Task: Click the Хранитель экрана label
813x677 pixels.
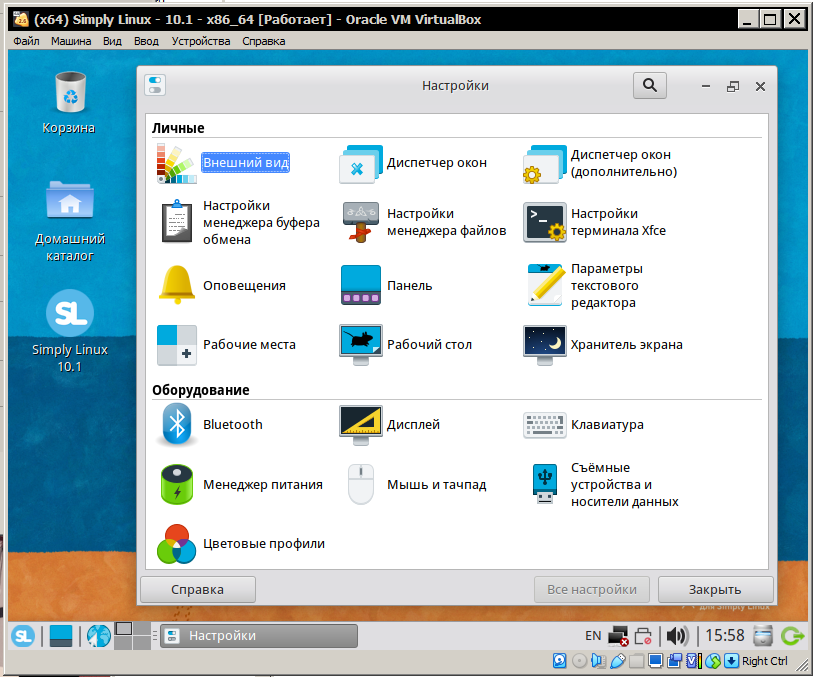Action: coord(626,345)
